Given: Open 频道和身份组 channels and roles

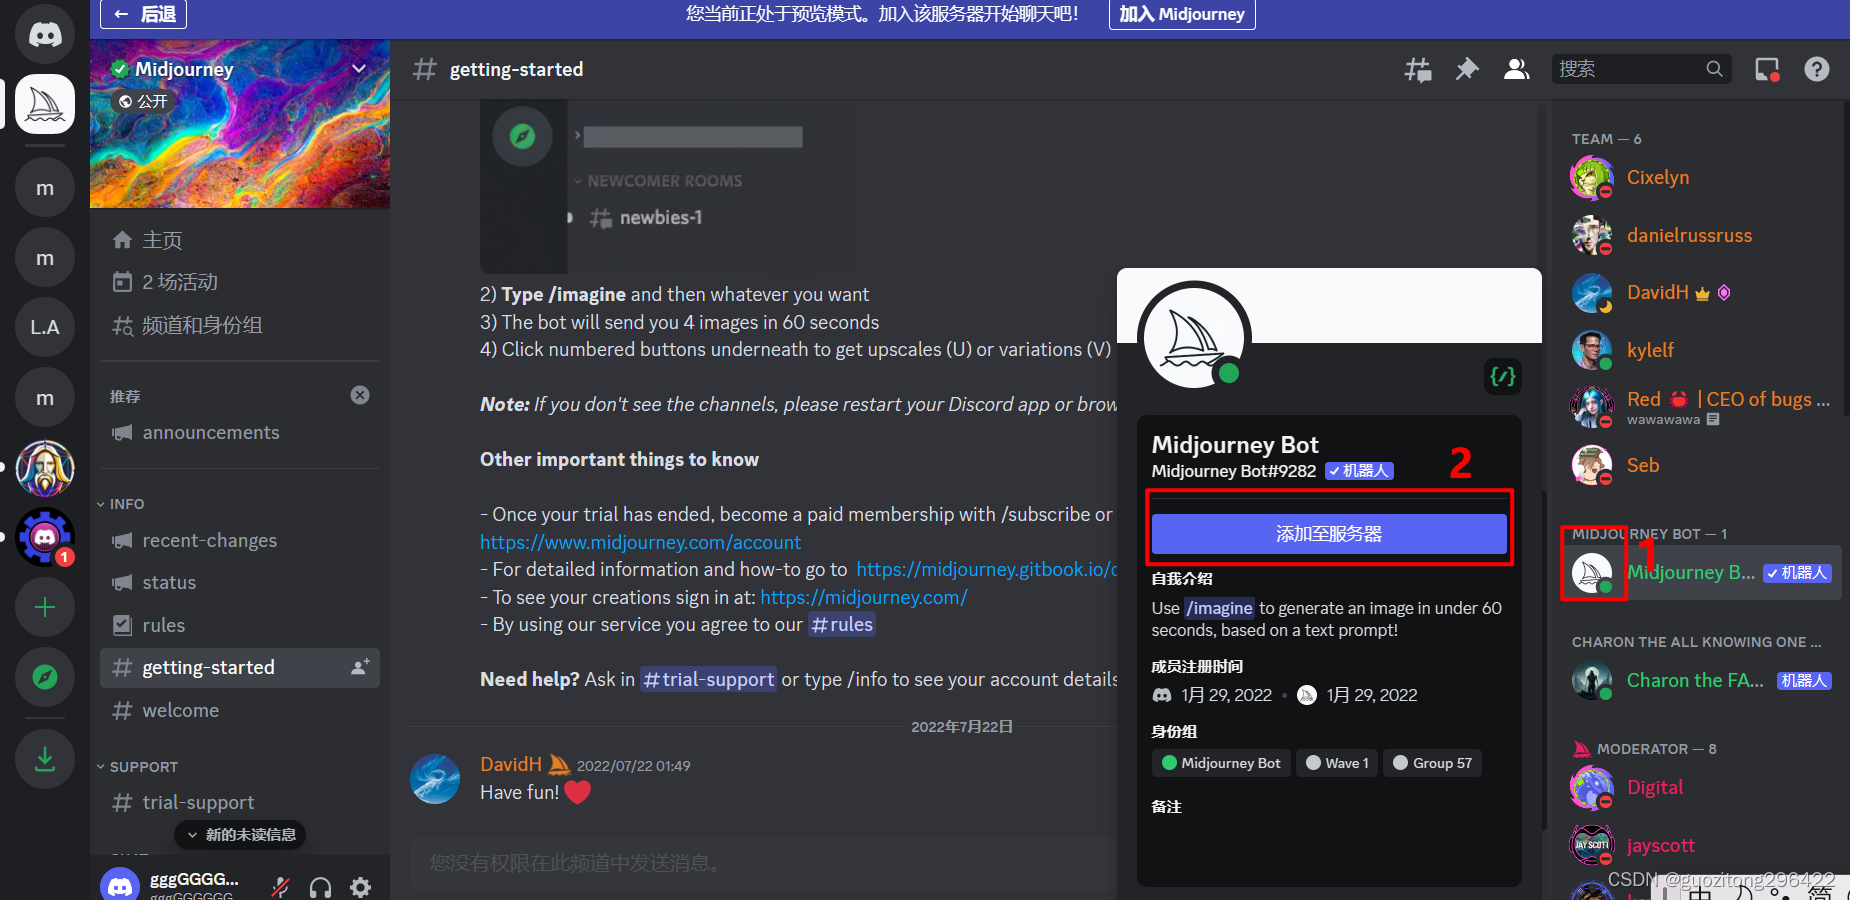Looking at the screenshot, I should (240, 325).
